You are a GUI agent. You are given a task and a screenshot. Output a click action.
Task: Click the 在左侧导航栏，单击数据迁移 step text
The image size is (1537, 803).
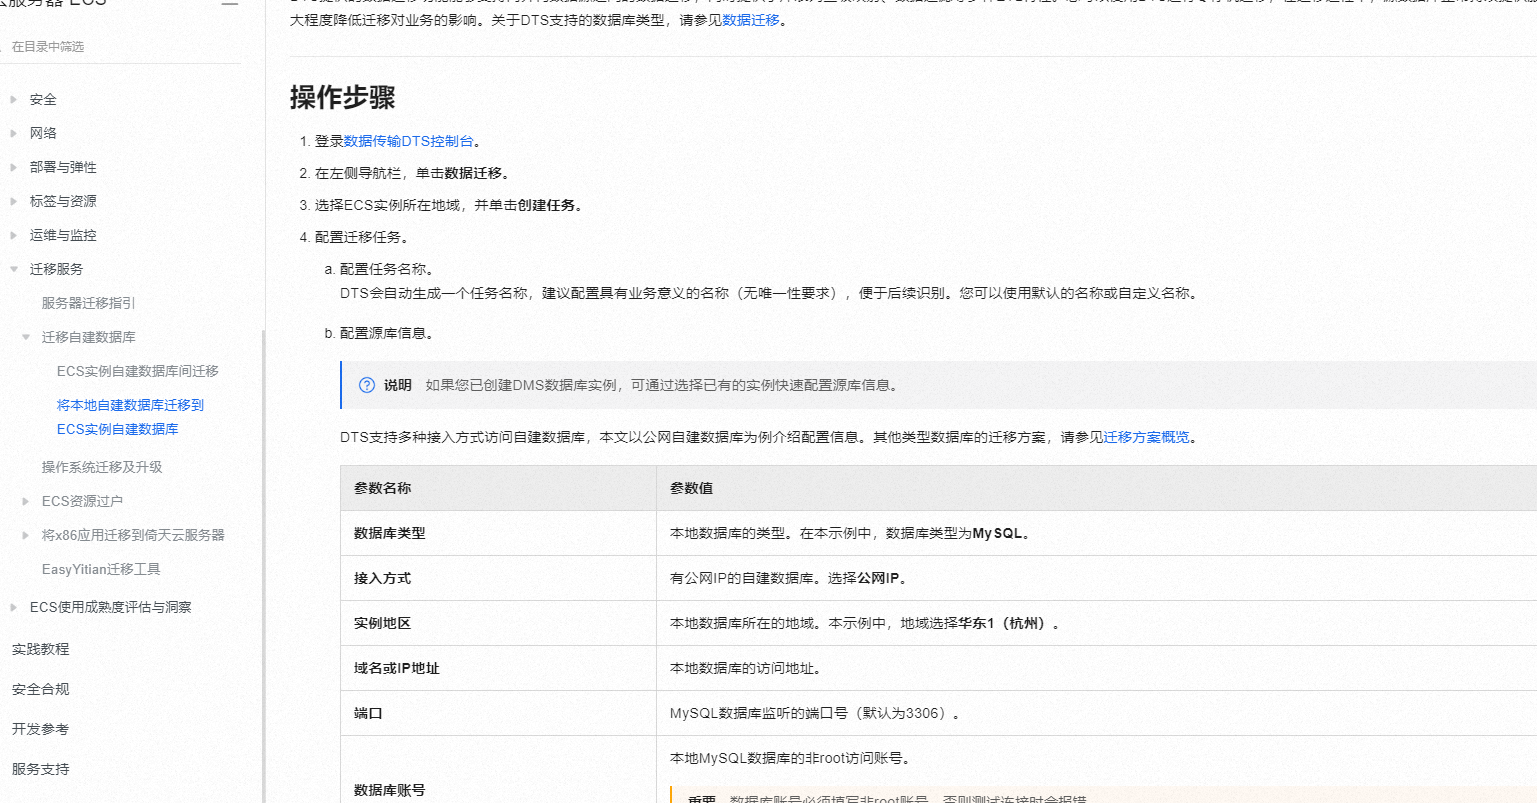point(414,173)
